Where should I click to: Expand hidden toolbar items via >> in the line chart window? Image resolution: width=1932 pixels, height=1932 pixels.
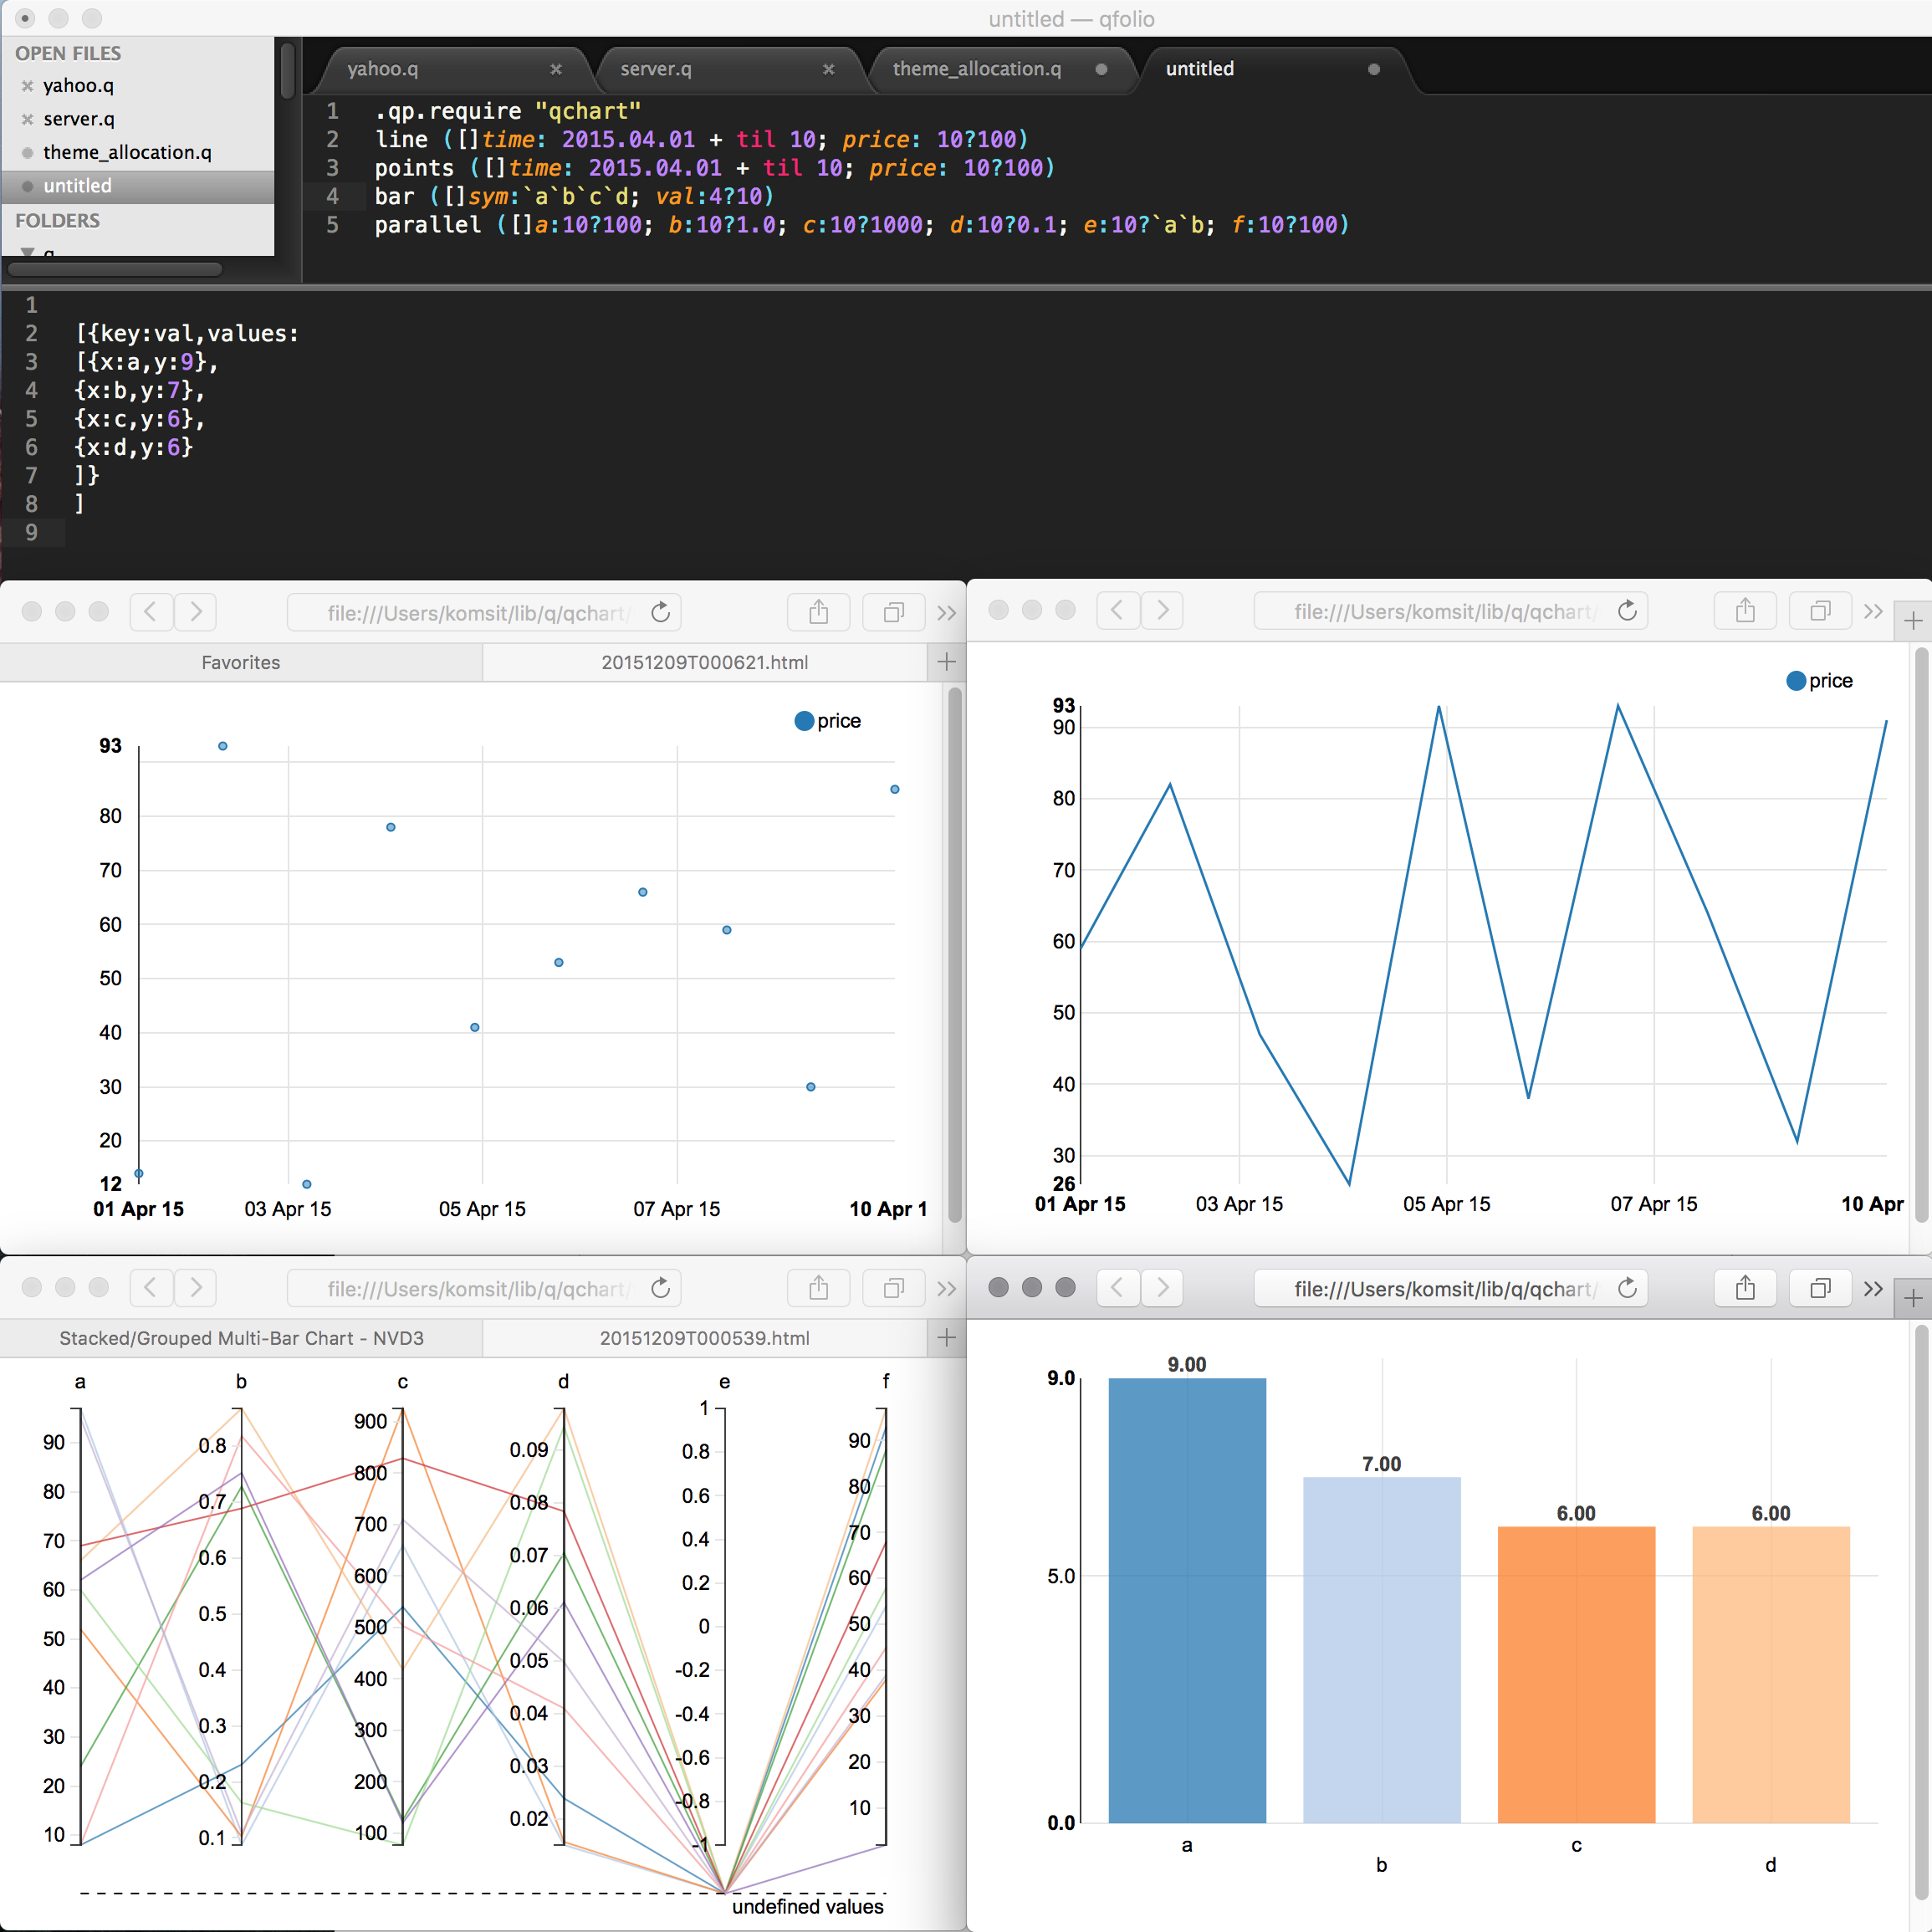[x=1874, y=610]
